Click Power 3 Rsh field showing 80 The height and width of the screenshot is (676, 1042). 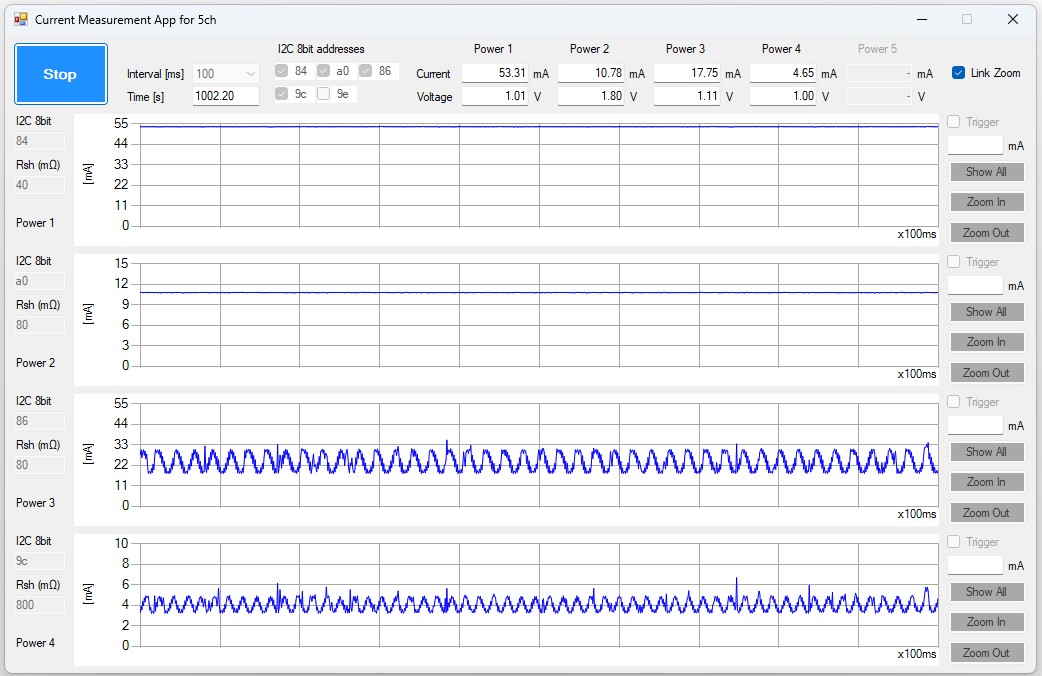[x=39, y=465]
